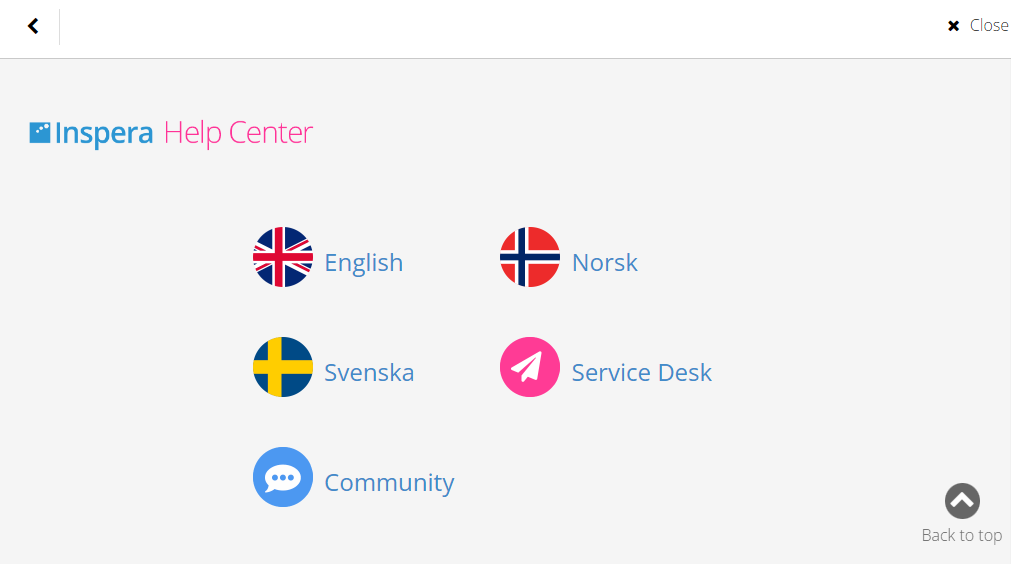Click the Swedish flag icon

click(x=282, y=367)
